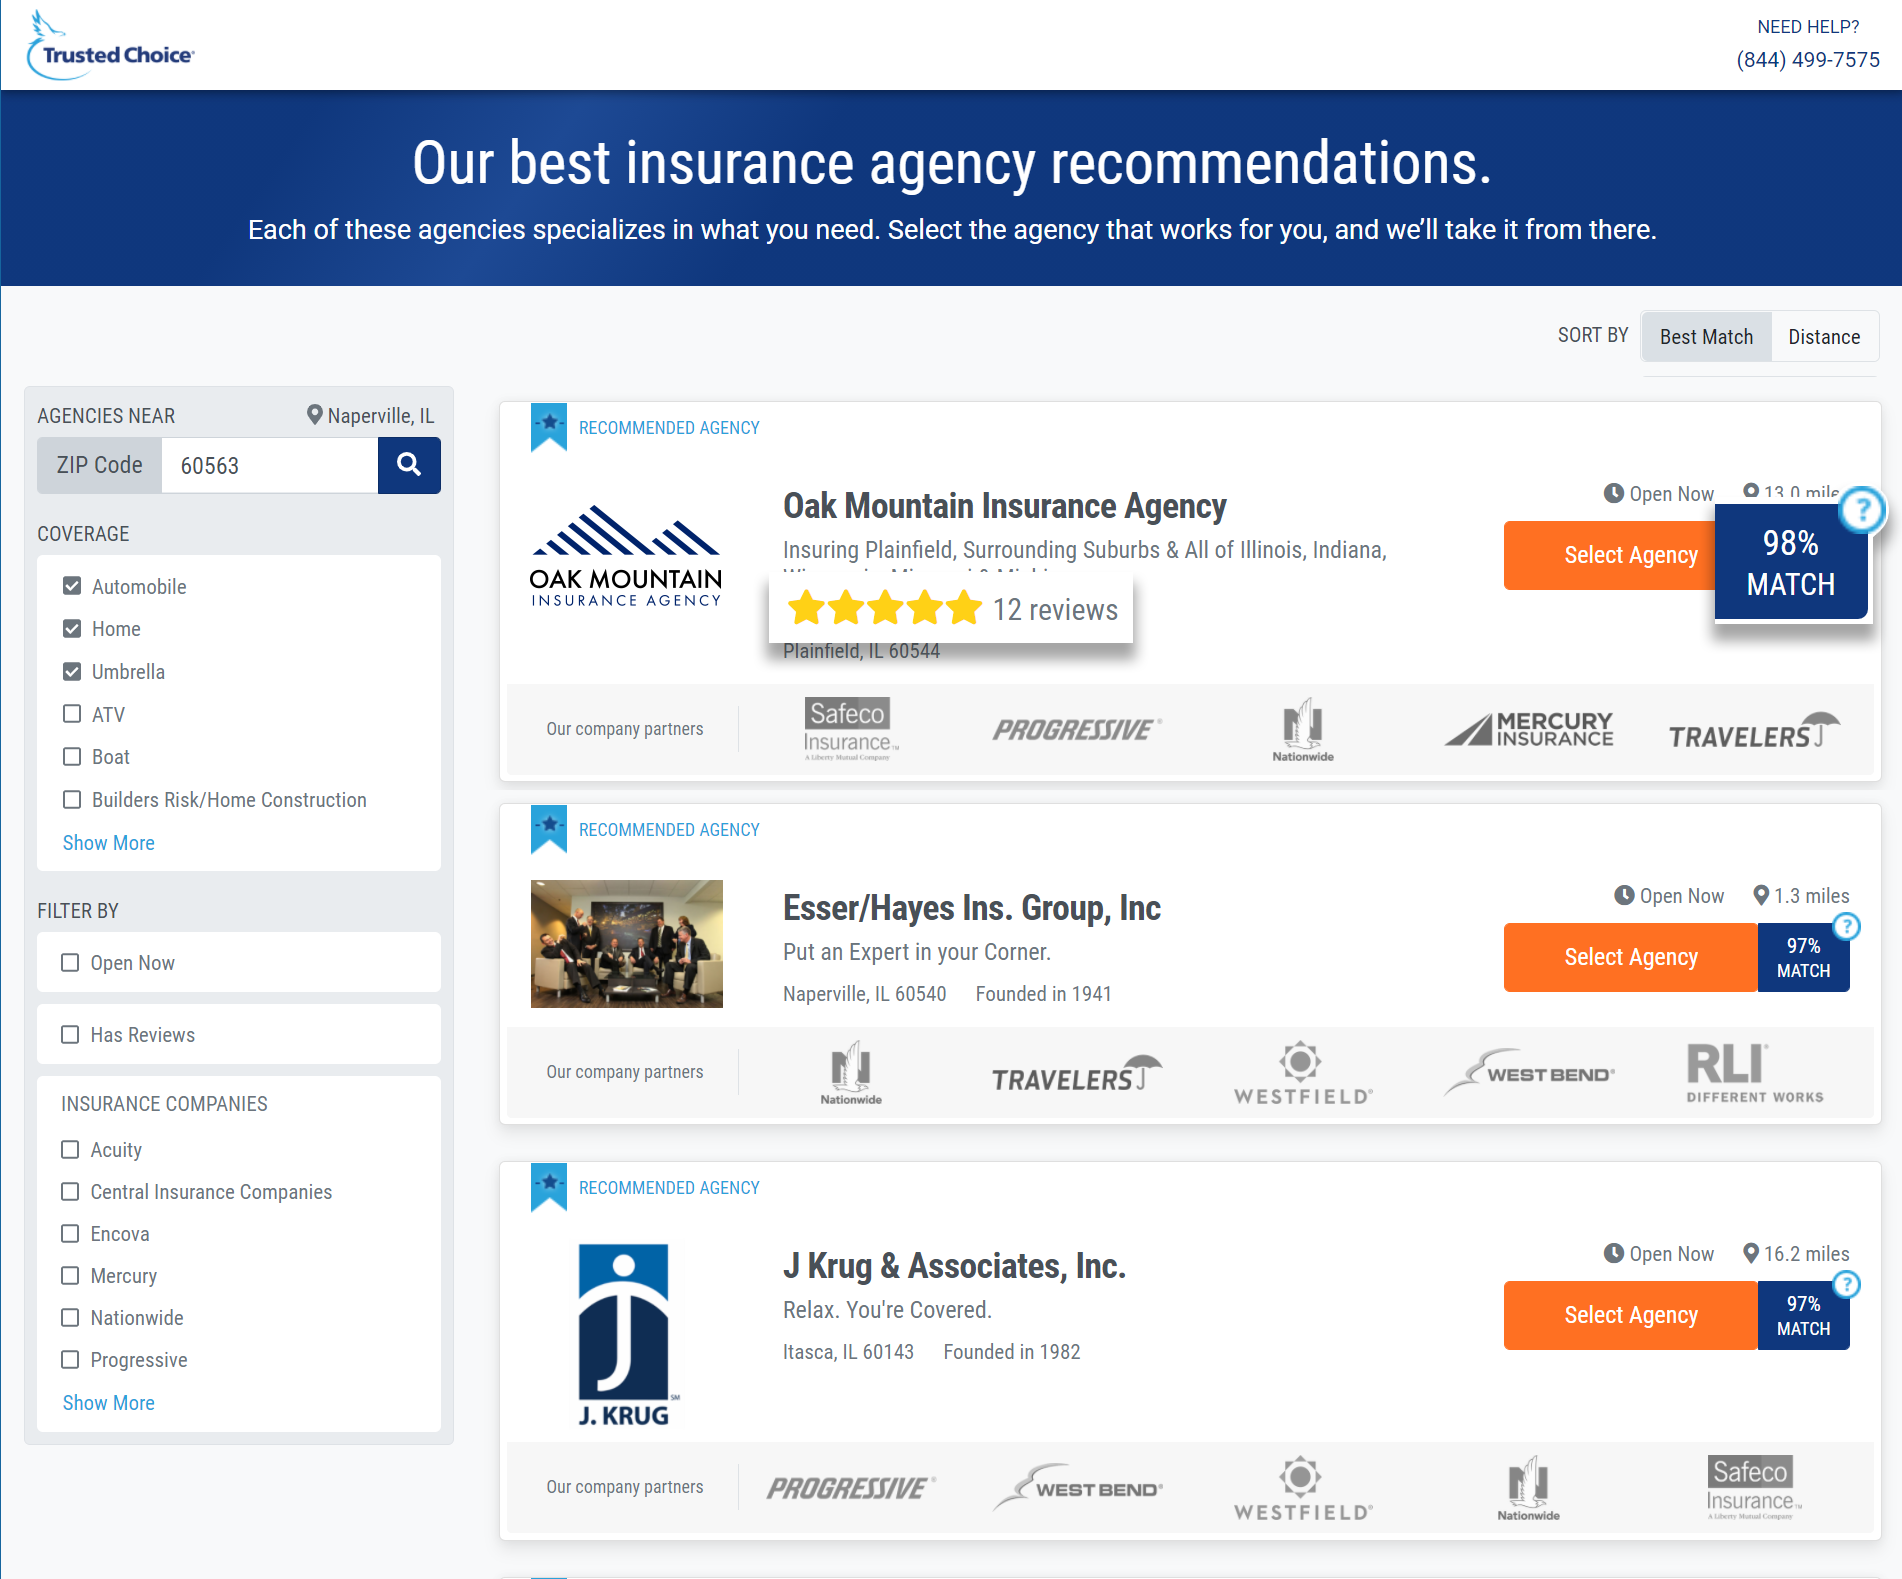The image size is (1902, 1579).
Task: Uncheck the Umbrella coverage checkbox
Action: (72, 671)
